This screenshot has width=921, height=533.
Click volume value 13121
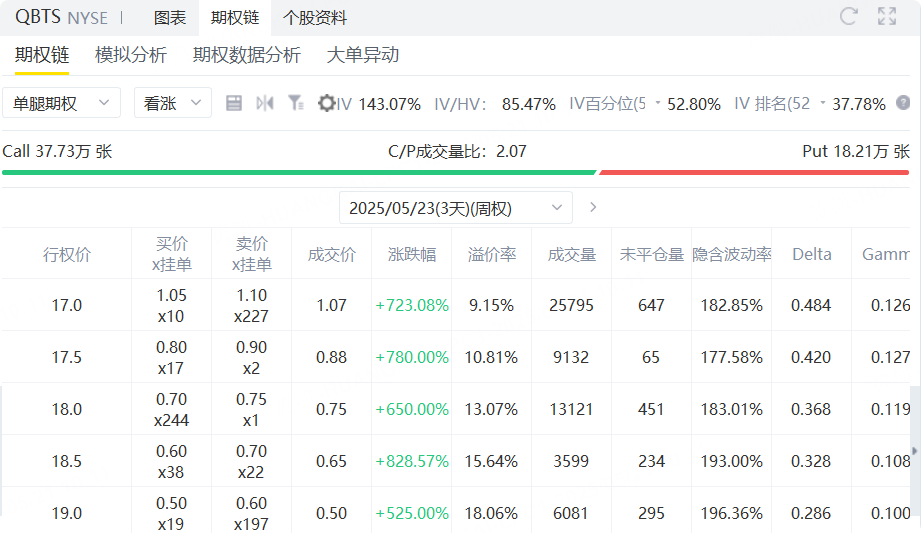572,409
